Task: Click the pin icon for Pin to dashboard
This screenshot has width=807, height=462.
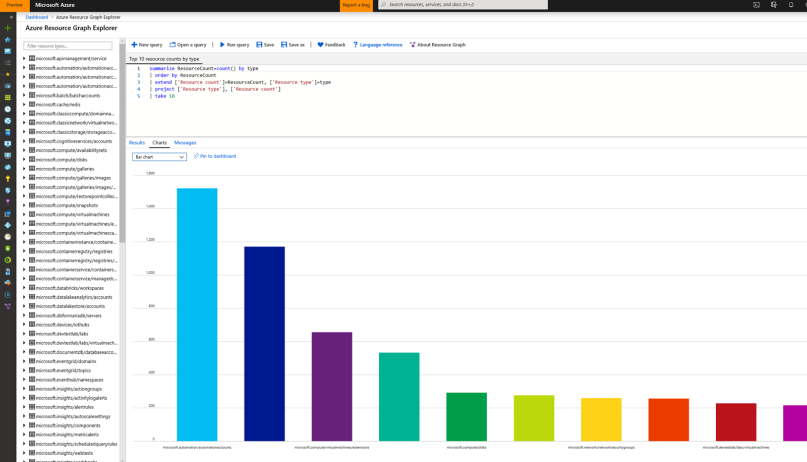Action: [x=196, y=156]
